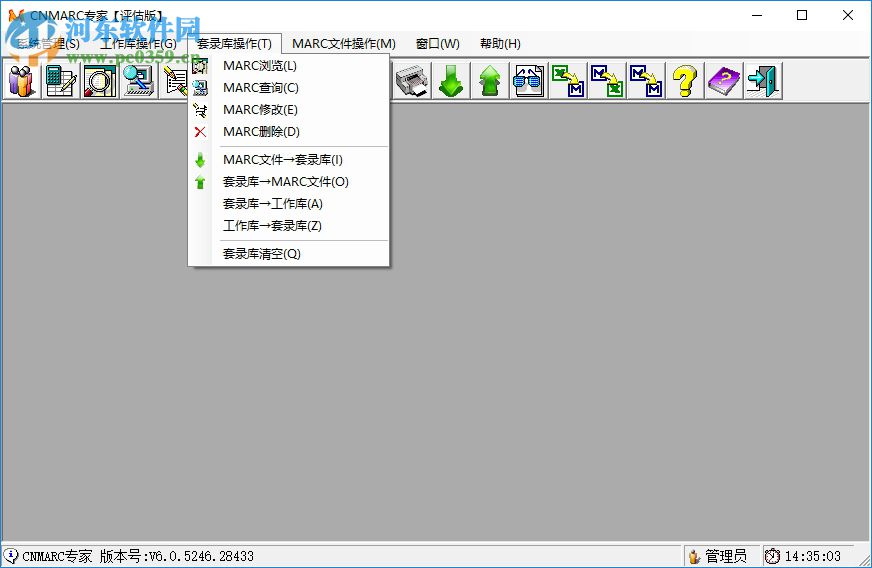Viewport: 872px width, 568px height.
Task: Open the 系统管理(S) menu
Action: click(x=48, y=43)
